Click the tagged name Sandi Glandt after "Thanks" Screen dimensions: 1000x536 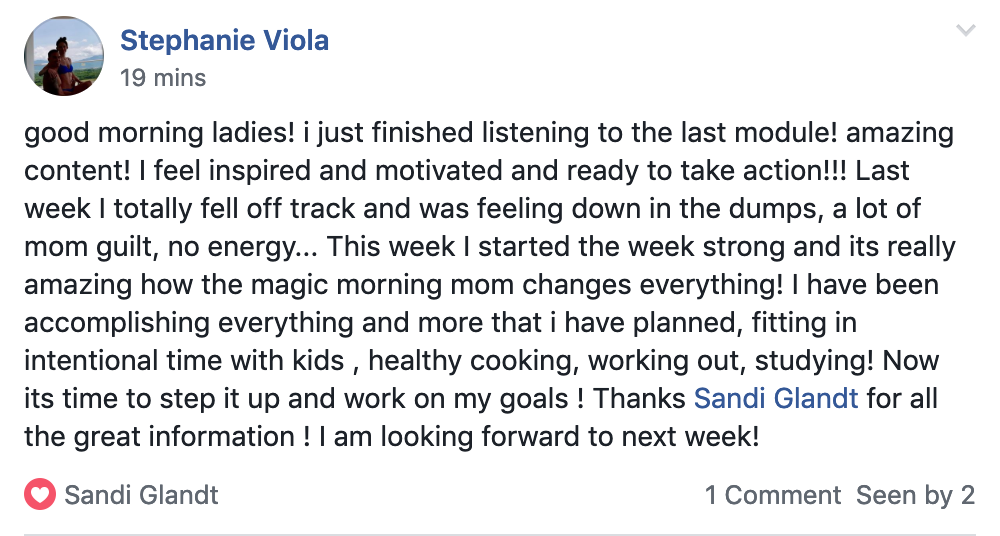coord(776,398)
